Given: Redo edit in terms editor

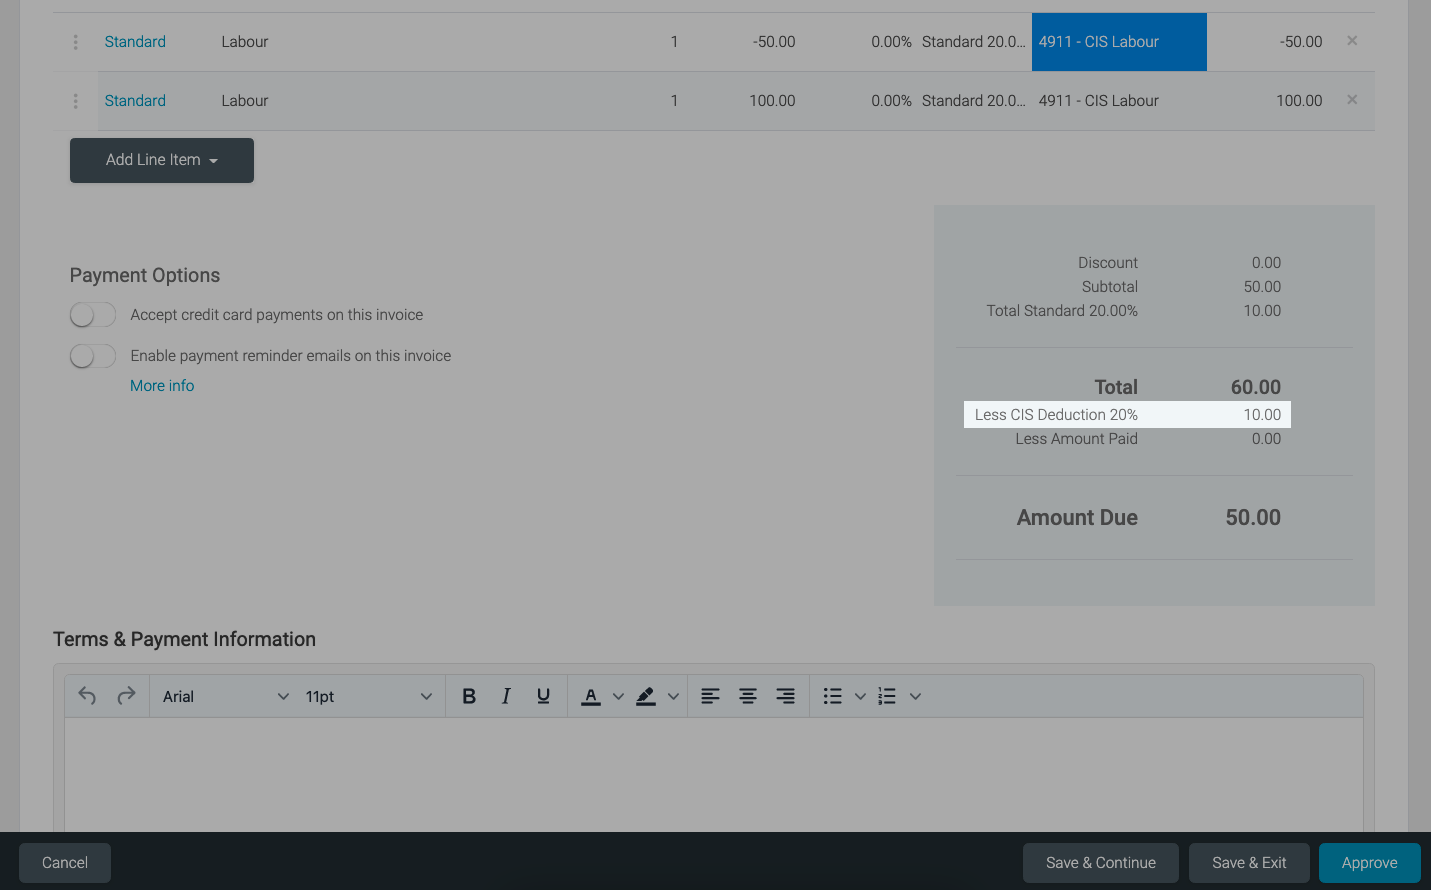Looking at the screenshot, I should point(126,696).
